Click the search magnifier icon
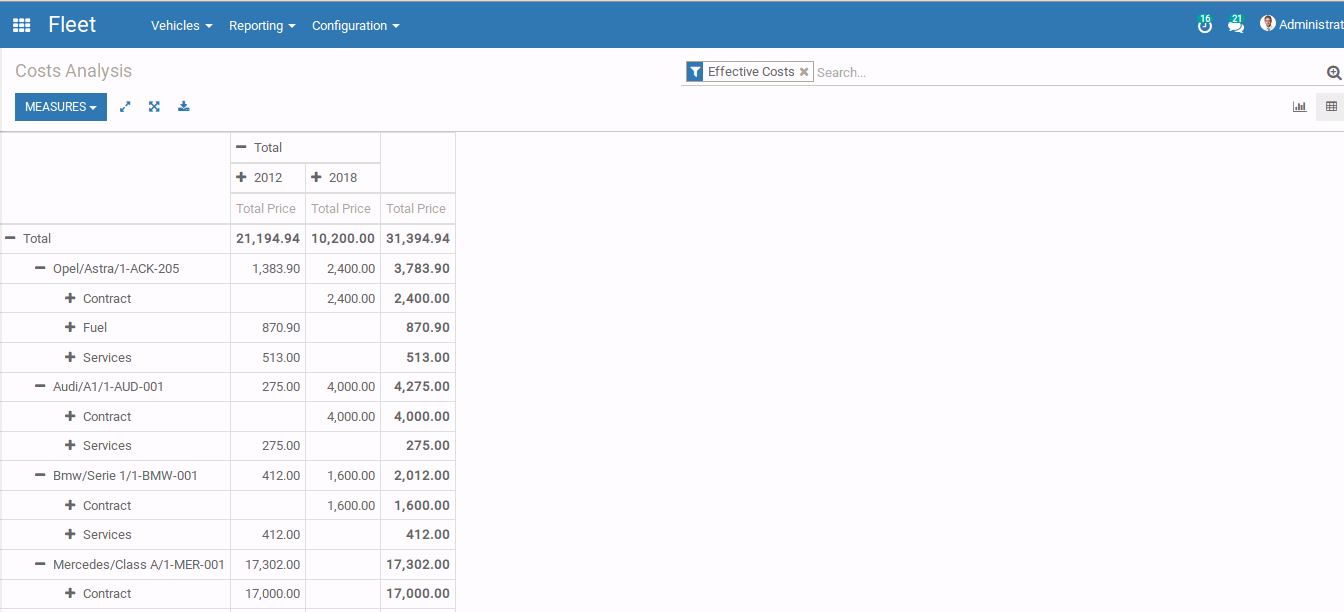The height and width of the screenshot is (612, 1344). coord(1334,72)
